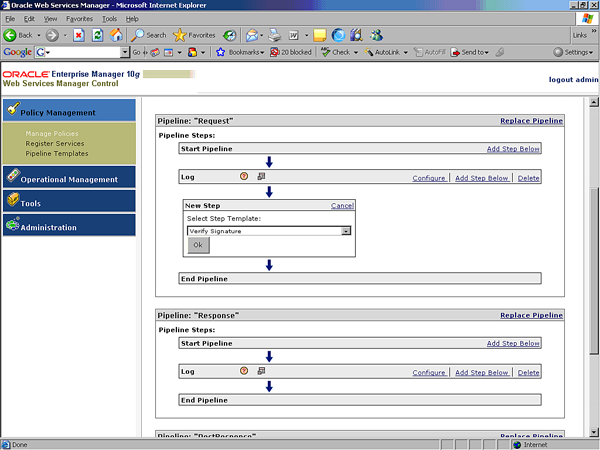Click the browser Back button

(18, 35)
